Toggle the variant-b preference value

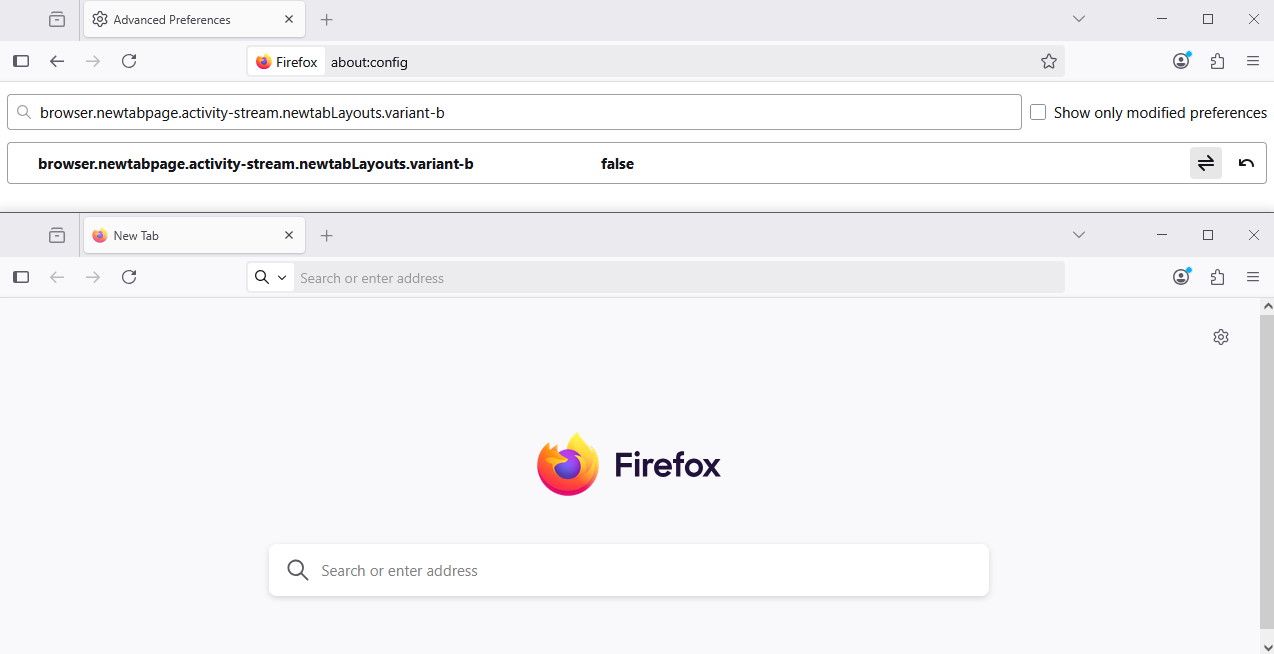pos(1206,163)
